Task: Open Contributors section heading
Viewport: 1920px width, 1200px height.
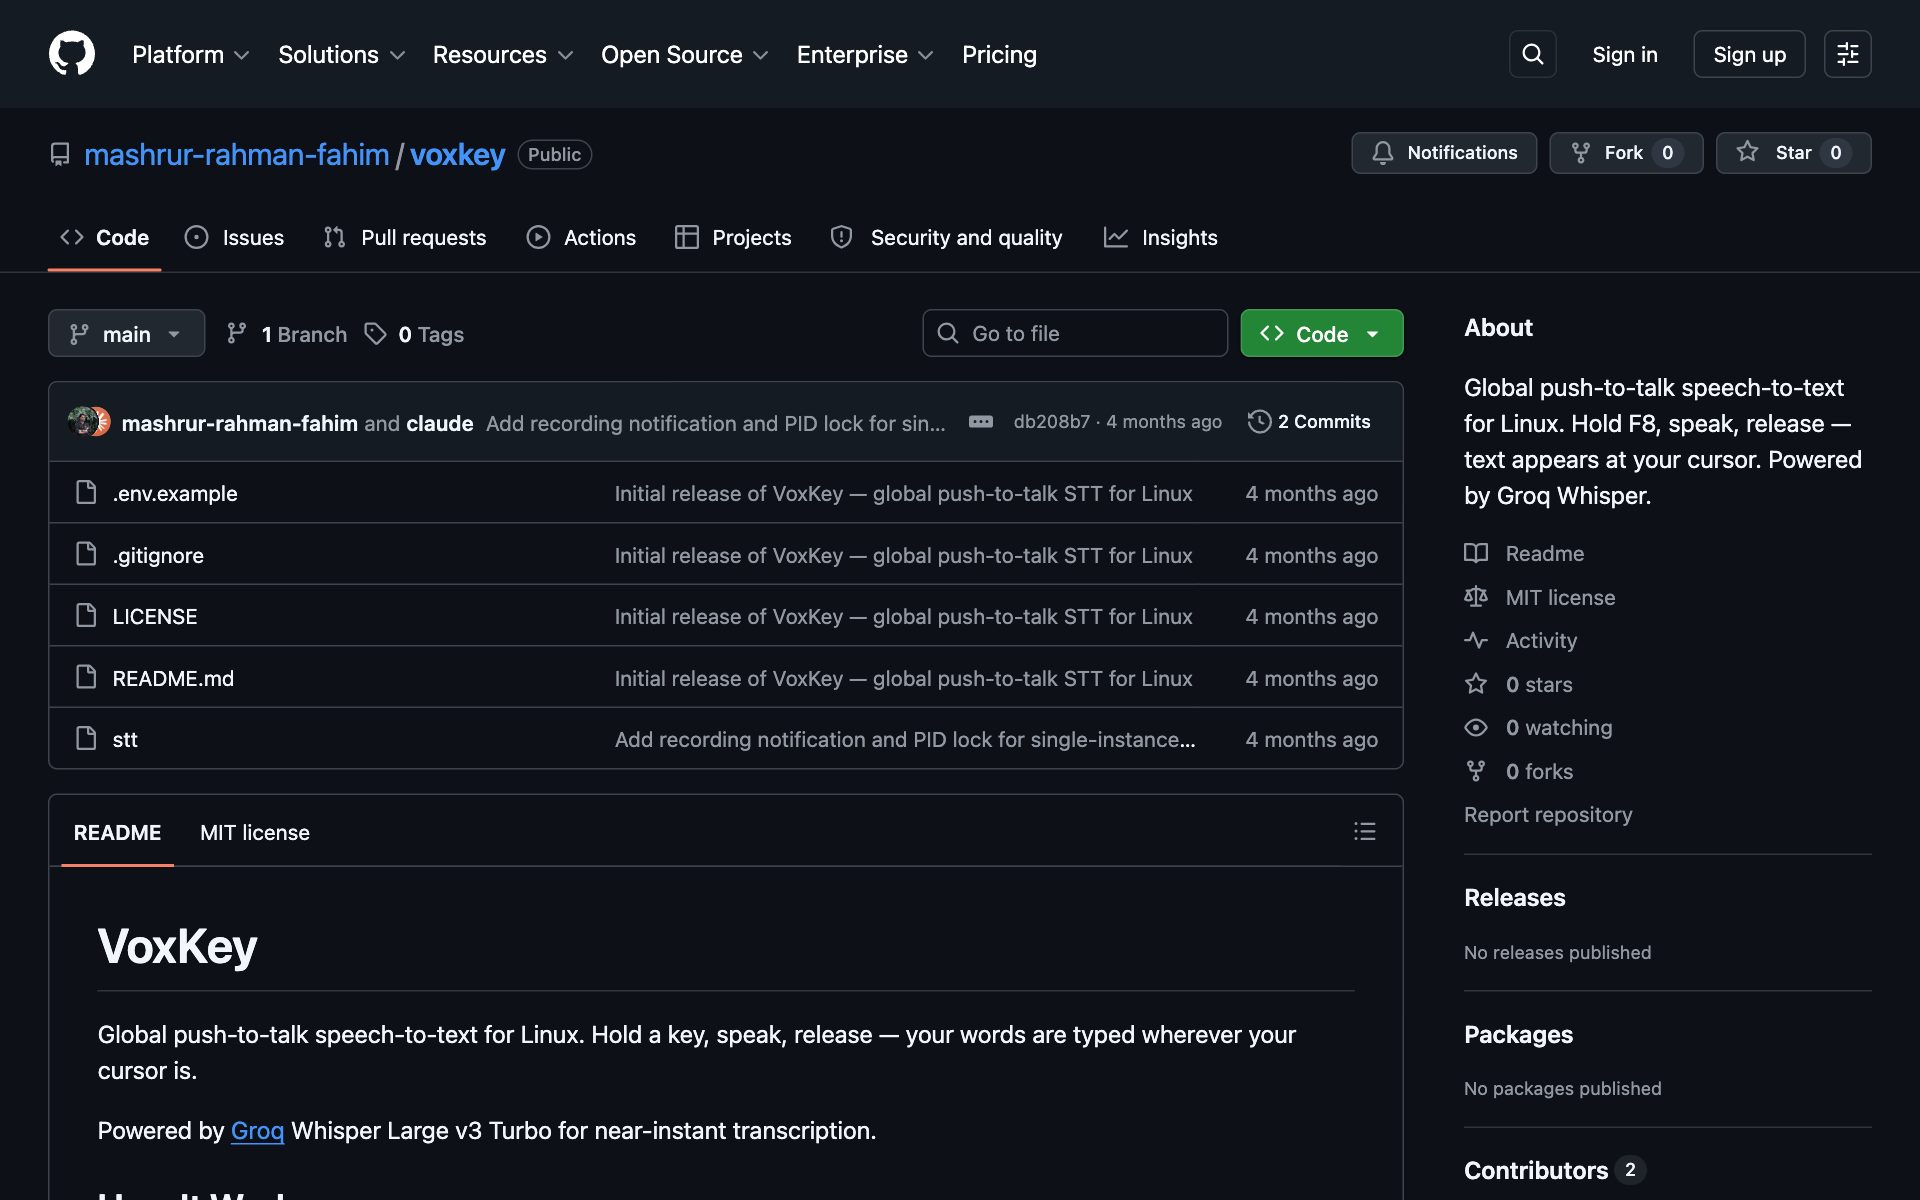Action: [x=1536, y=1170]
